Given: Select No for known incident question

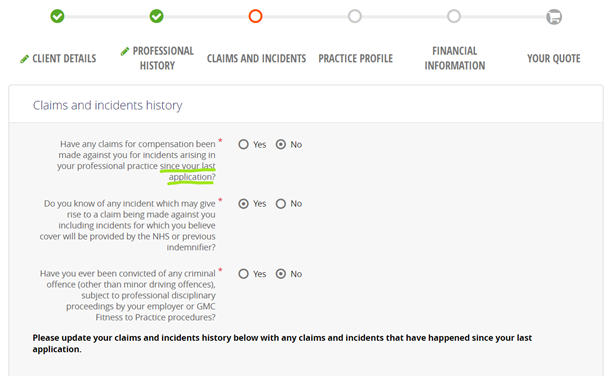Looking at the screenshot, I should coord(281,204).
